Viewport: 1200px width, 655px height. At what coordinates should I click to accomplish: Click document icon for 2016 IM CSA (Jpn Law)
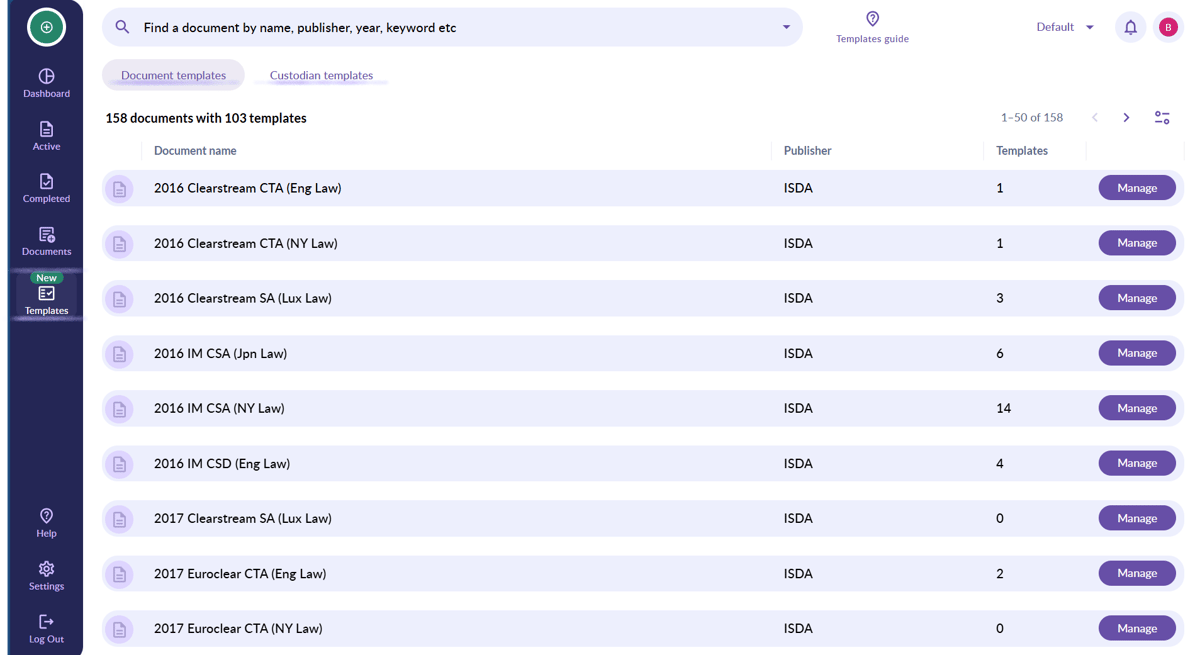tap(119, 353)
